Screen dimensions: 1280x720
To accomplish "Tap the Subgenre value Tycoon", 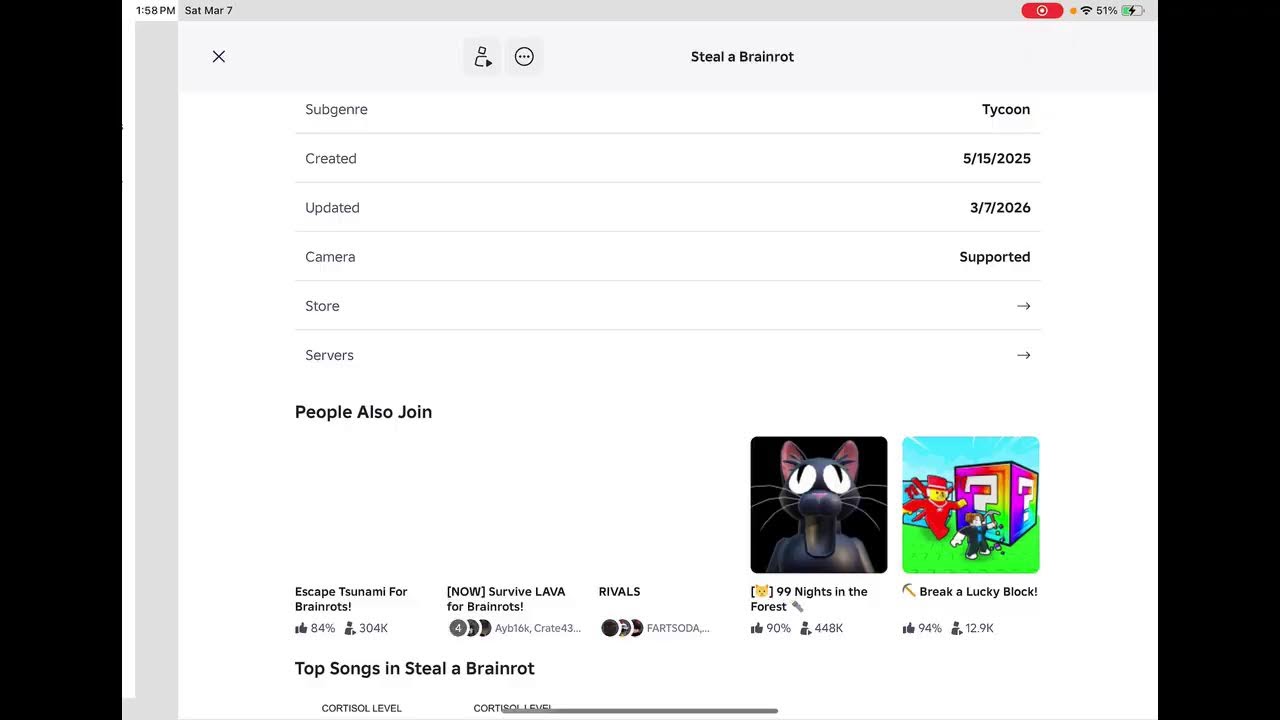I will tap(1006, 109).
